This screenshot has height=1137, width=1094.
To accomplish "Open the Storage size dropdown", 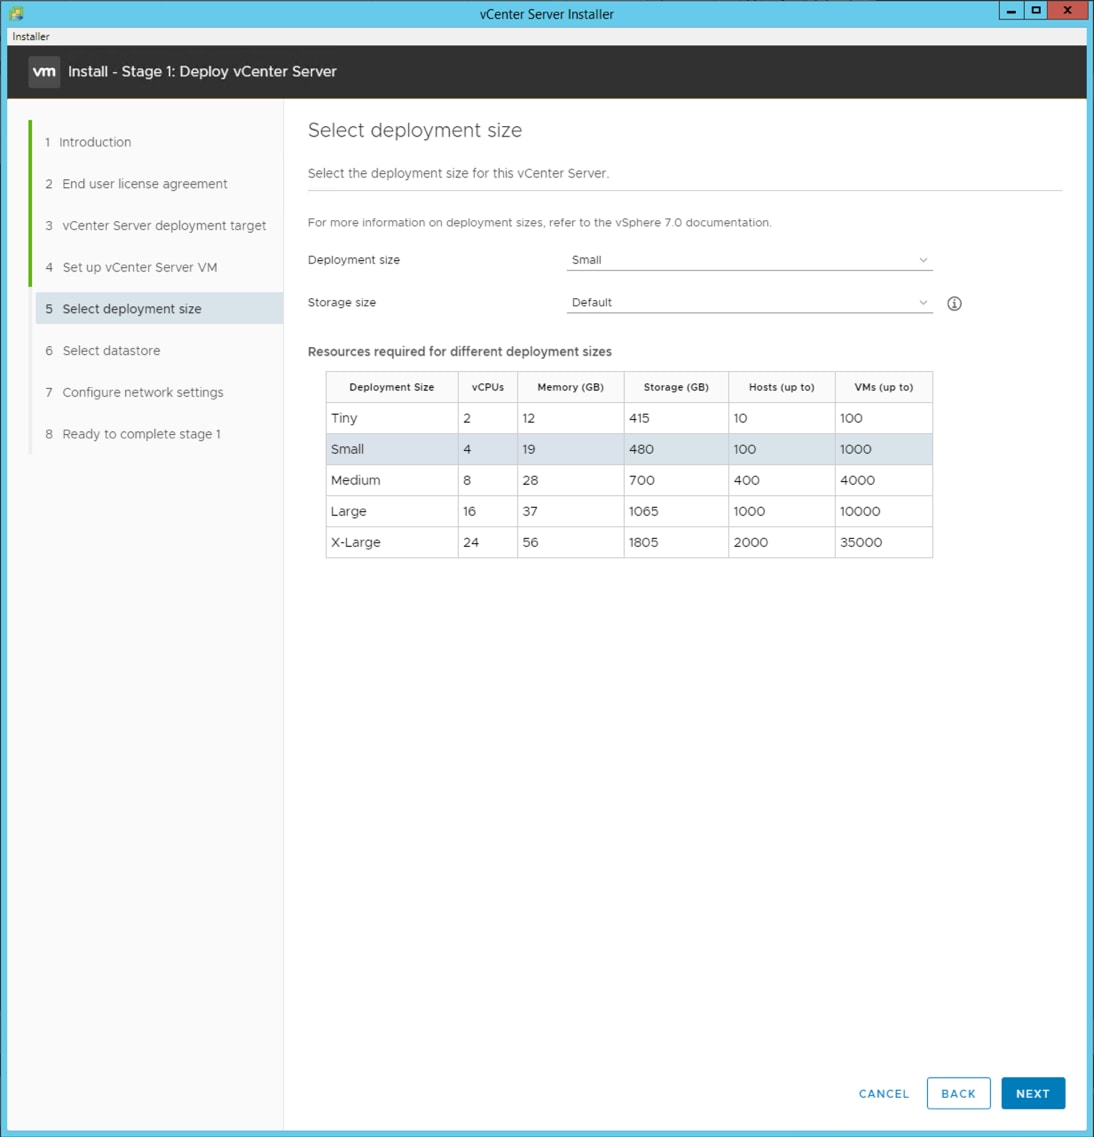I will tap(749, 302).
